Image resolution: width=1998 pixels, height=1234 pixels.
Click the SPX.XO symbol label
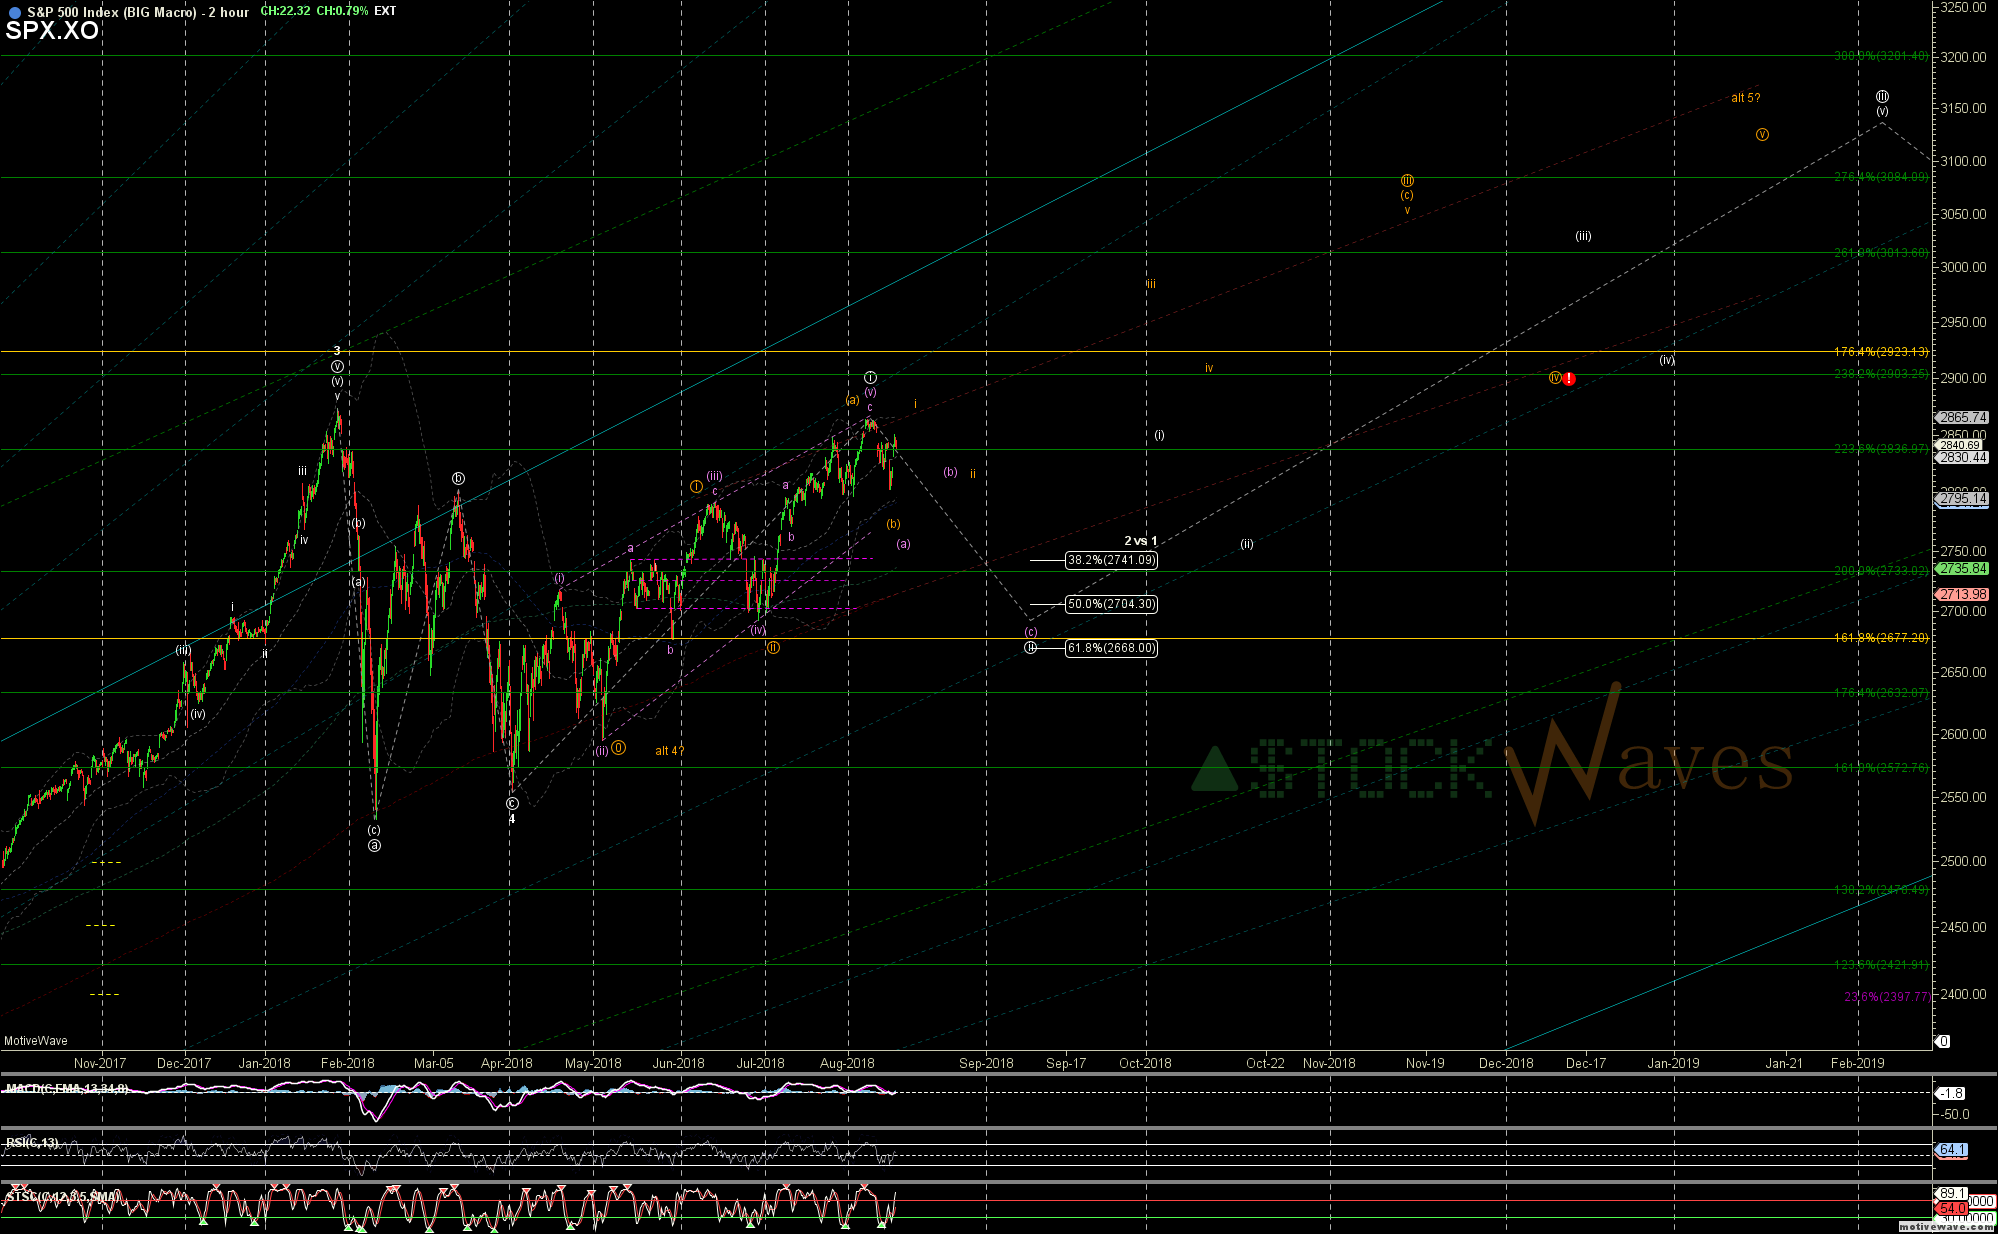point(52,31)
